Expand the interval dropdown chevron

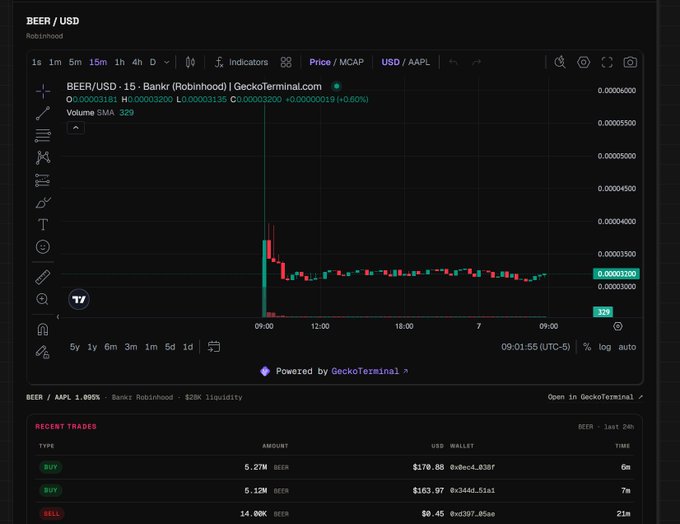(x=167, y=62)
